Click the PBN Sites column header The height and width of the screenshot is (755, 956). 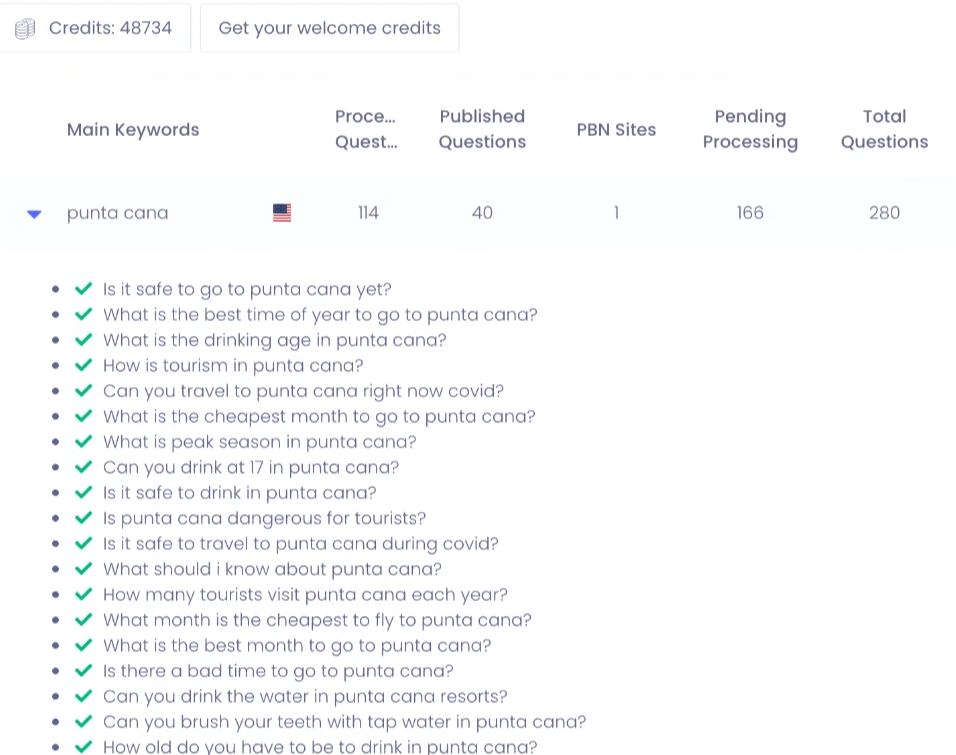[x=616, y=130]
